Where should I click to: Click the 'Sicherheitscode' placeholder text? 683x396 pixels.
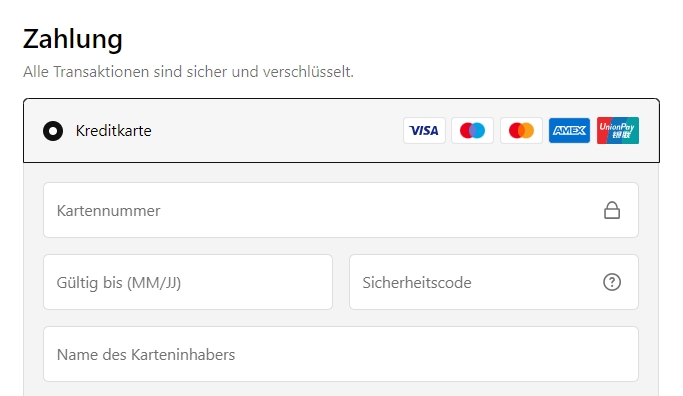coord(417,282)
